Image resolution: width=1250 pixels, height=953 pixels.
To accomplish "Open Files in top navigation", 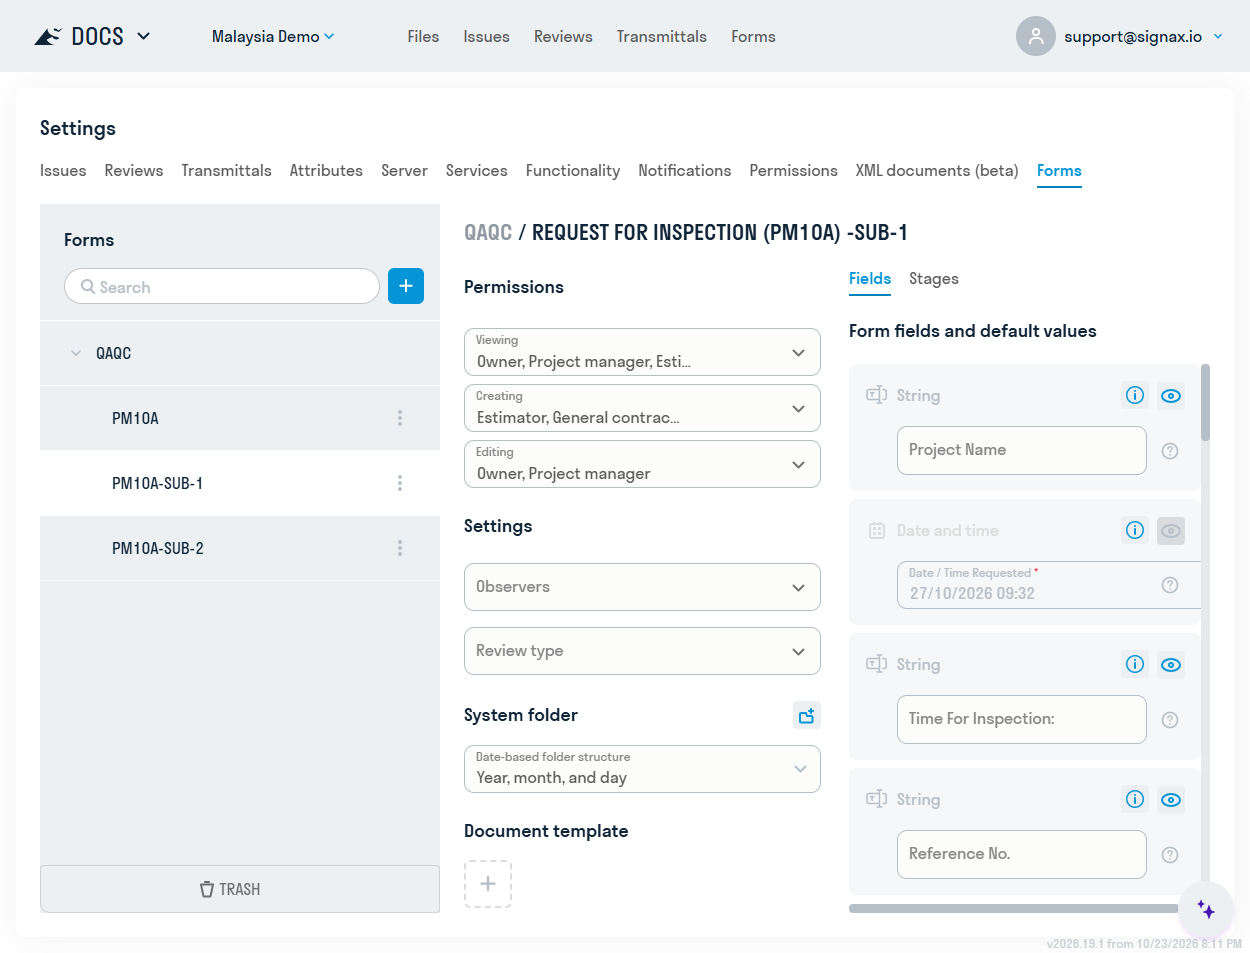I will pos(423,37).
